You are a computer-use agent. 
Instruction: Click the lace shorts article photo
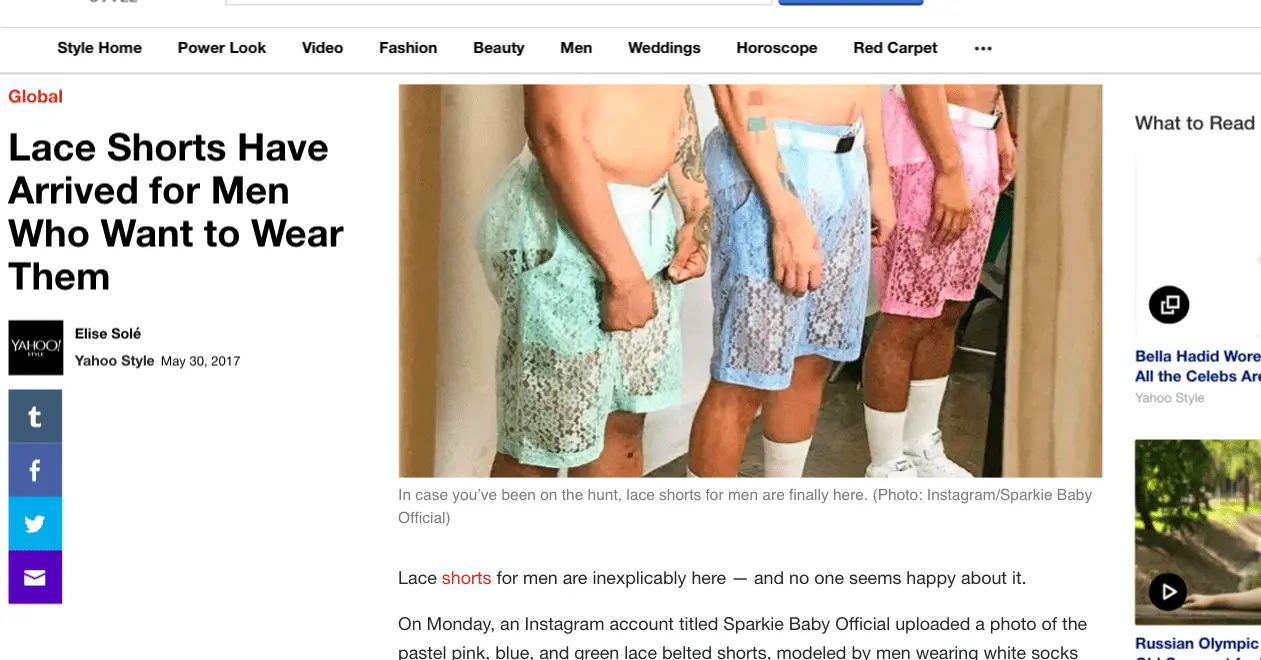[750, 280]
